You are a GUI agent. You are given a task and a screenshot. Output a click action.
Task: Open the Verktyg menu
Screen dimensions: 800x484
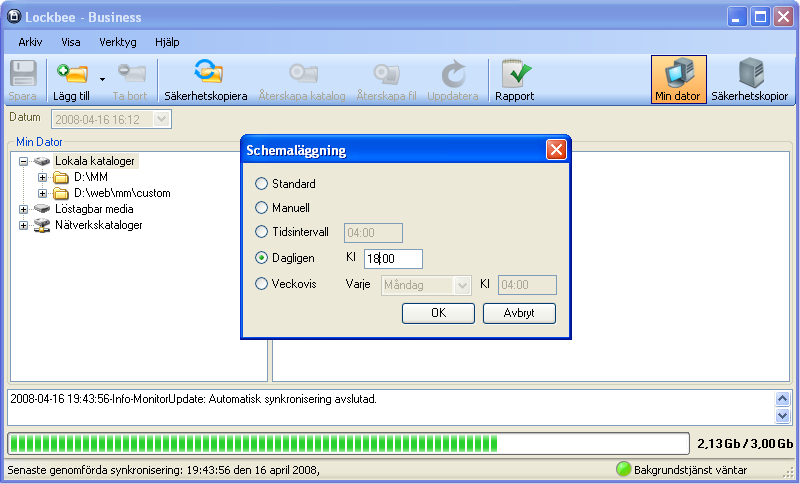[x=118, y=42]
